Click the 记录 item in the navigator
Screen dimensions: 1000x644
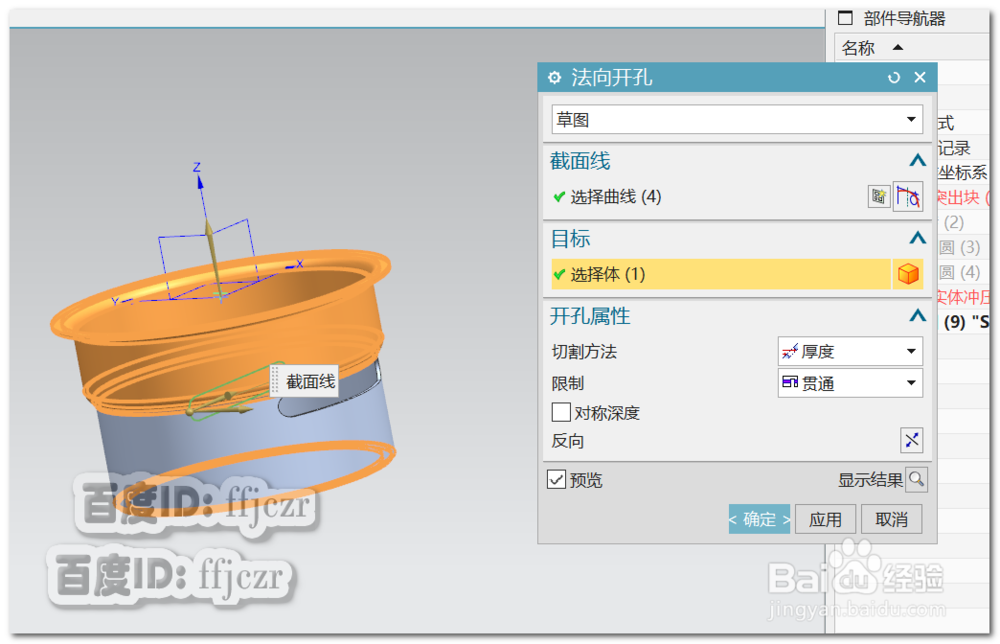(954, 148)
